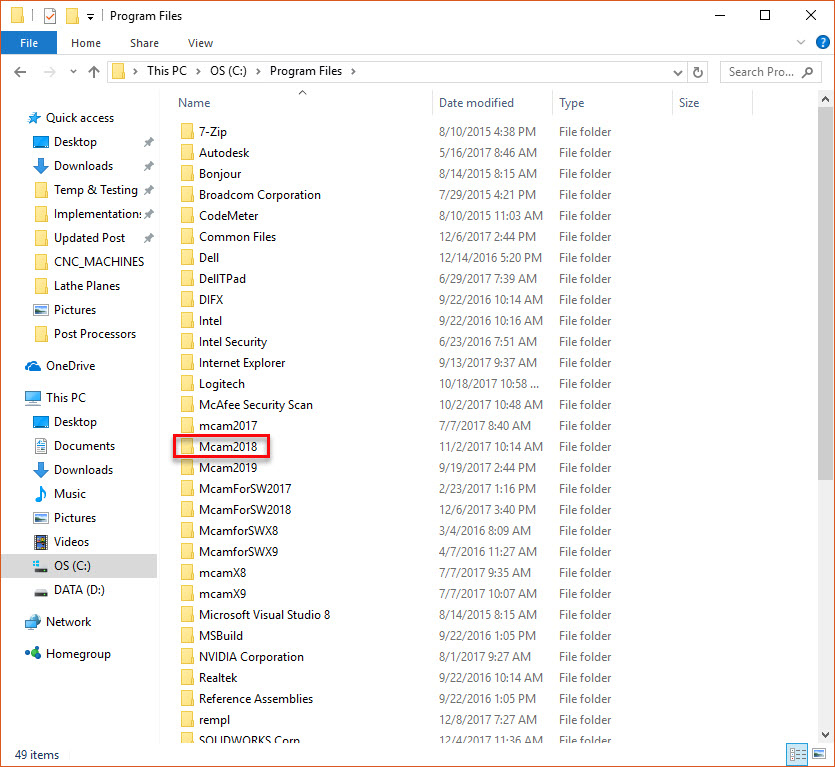
Task: Expand the ribbon with the chevron
Action: click(x=800, y=42)
